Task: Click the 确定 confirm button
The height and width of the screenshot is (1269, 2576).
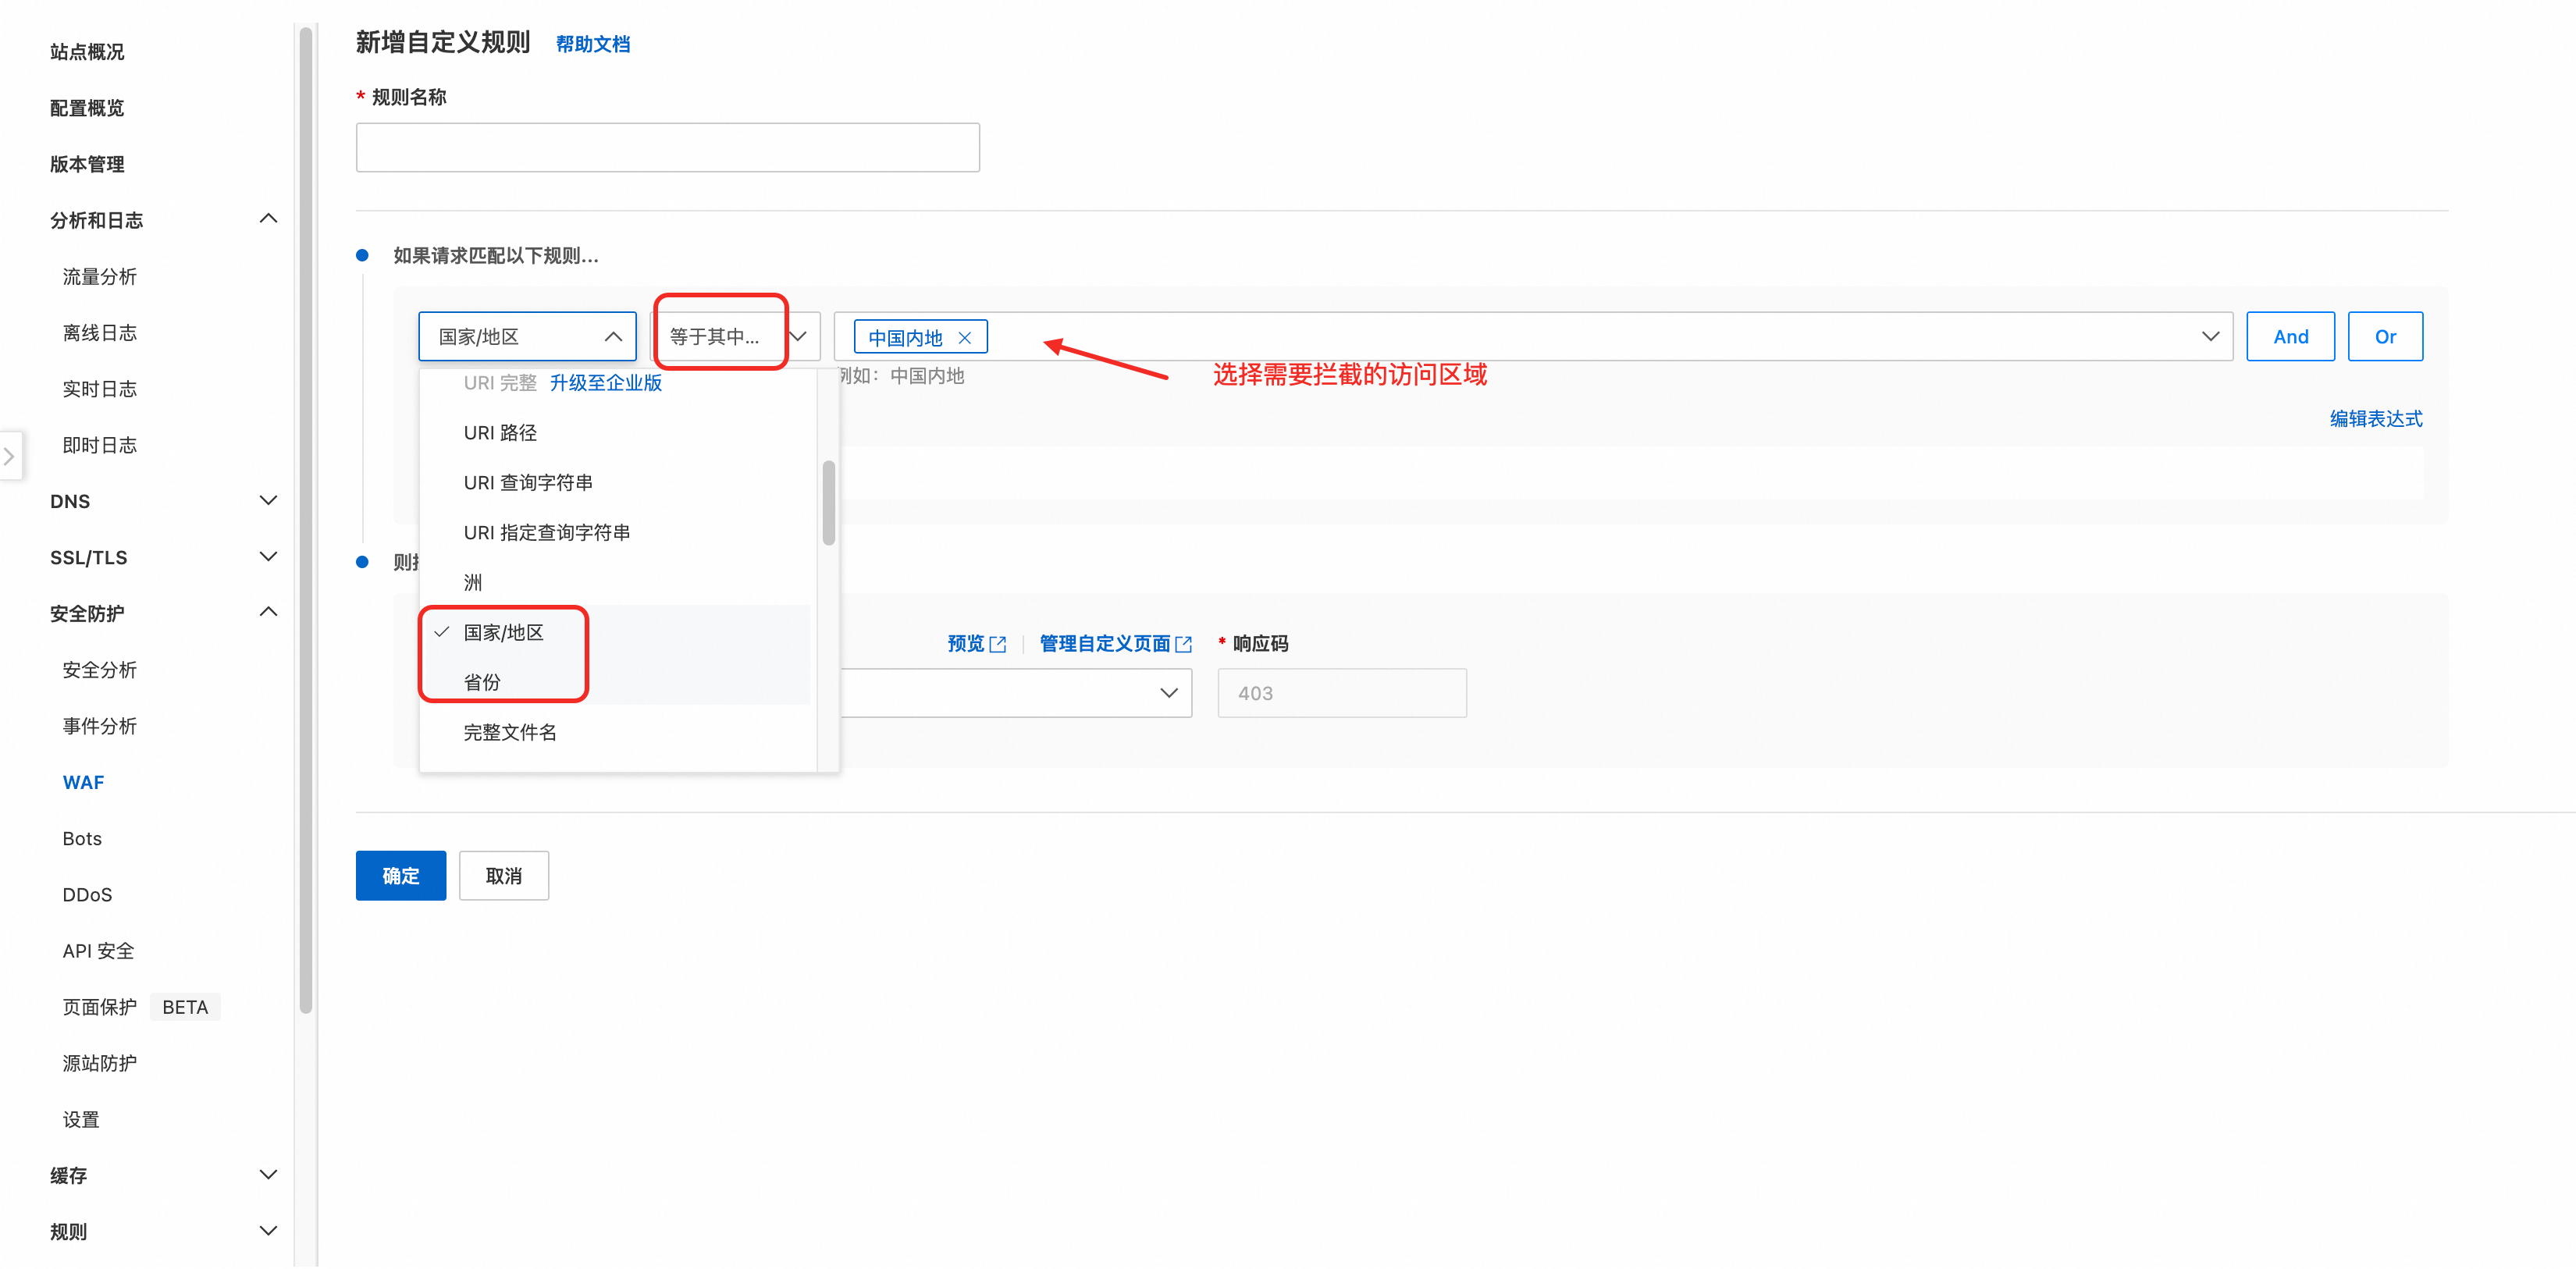Action: point(400,876)
